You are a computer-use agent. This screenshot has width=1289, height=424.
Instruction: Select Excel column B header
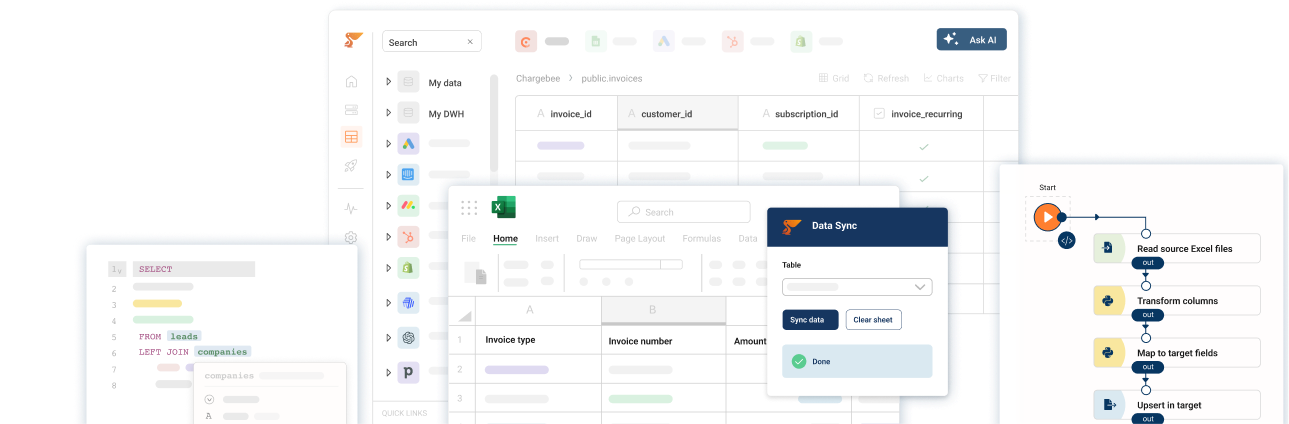pos(663,310)
